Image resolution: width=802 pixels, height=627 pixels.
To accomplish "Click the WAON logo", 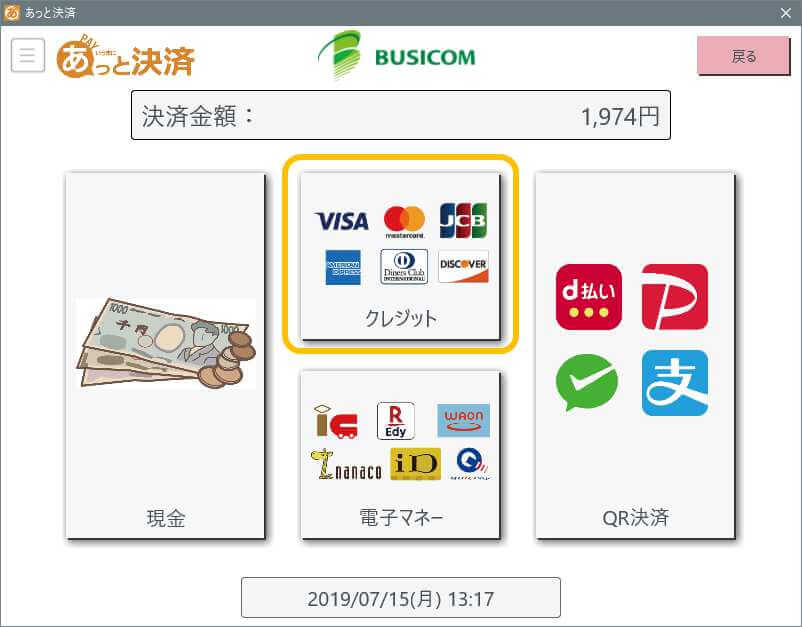I will [463, 420].
